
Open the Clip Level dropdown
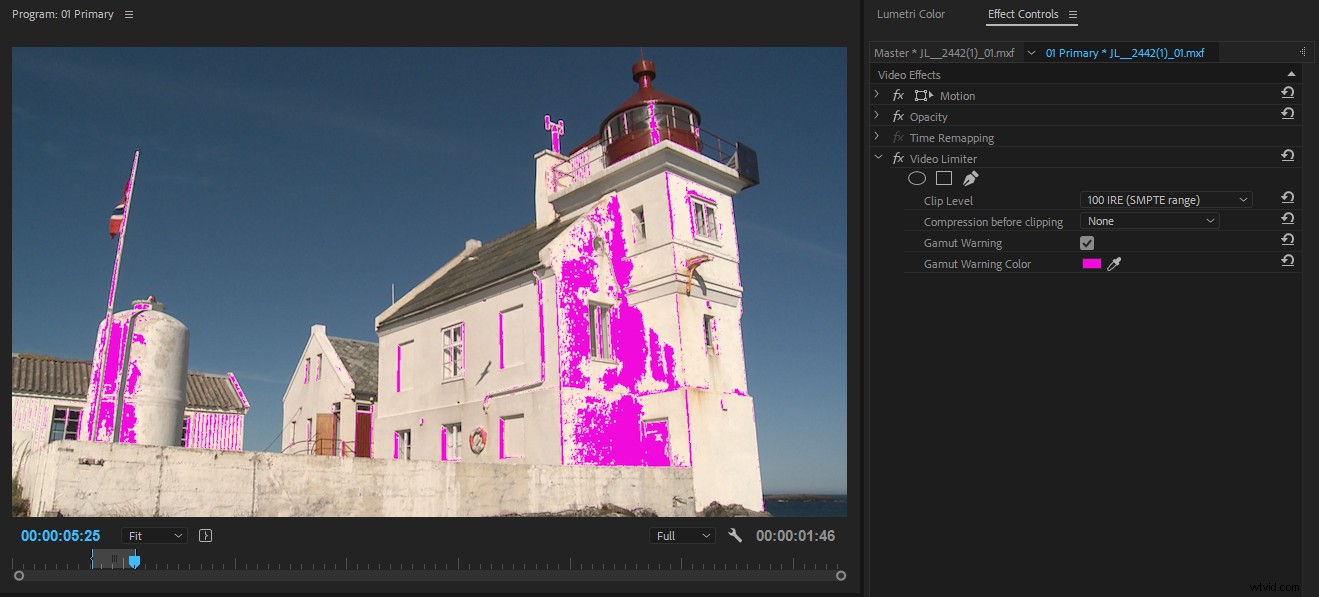(x=1165, y=199)
